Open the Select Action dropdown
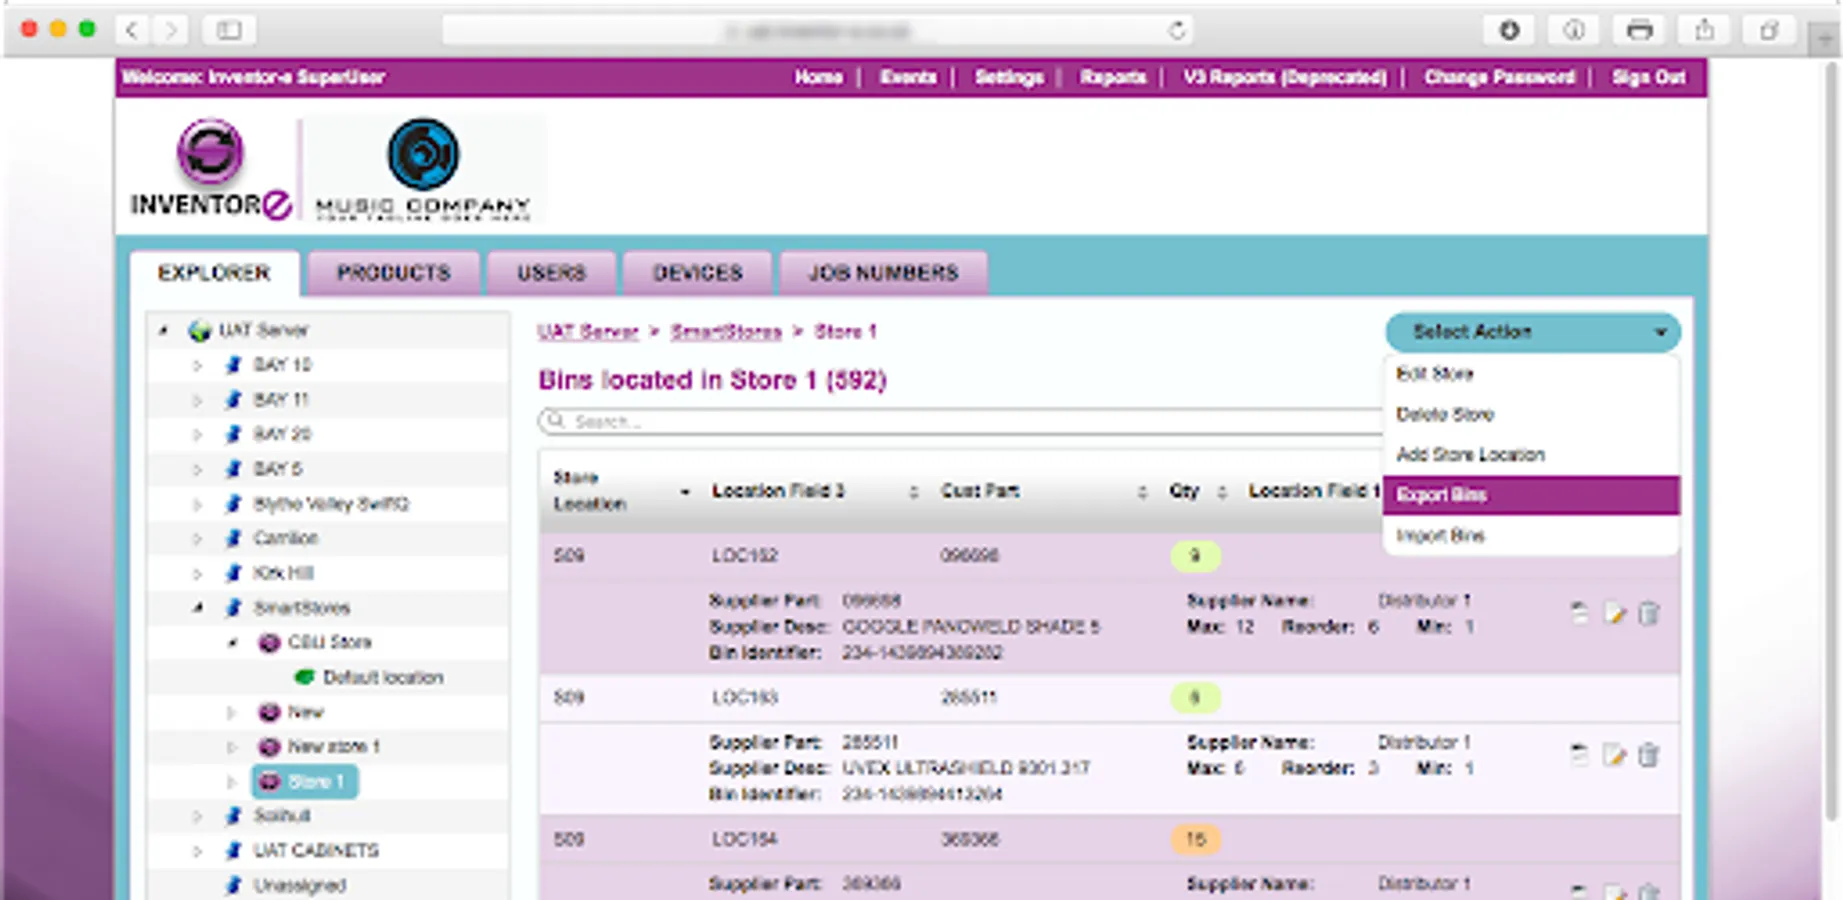Screen dimensions: 1843x900 click(x=1532, y=332)
